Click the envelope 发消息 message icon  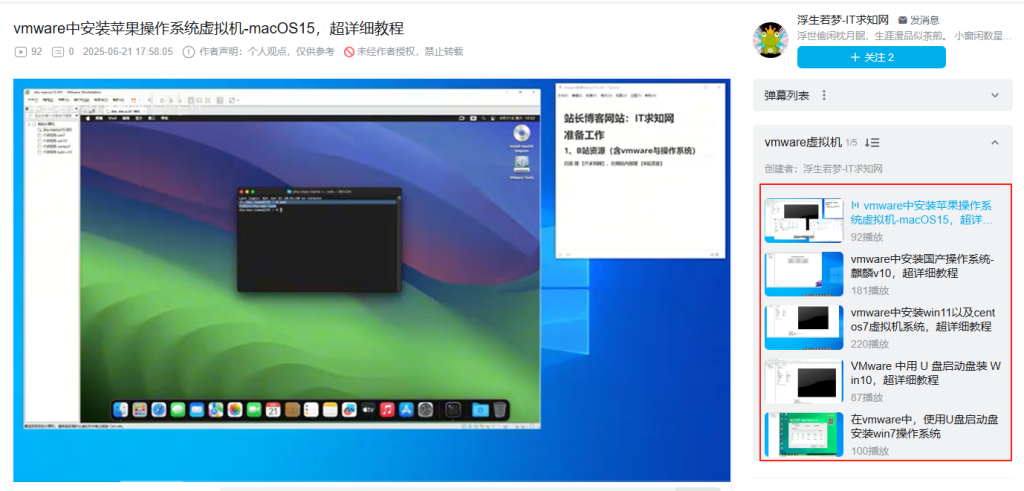point(903,20)
